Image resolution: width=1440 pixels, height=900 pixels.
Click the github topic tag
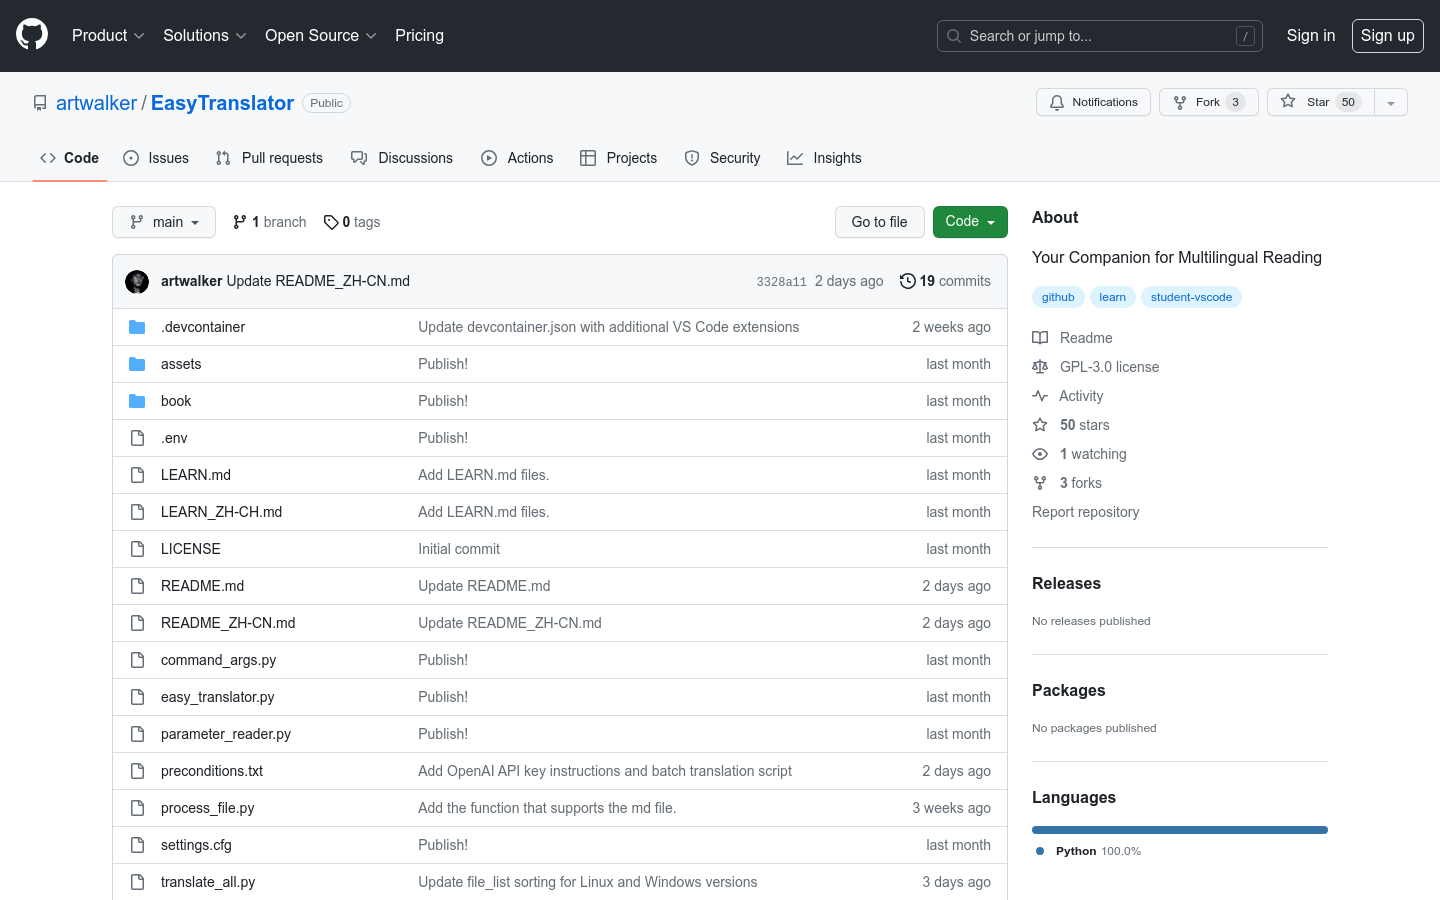[1058, 297]
